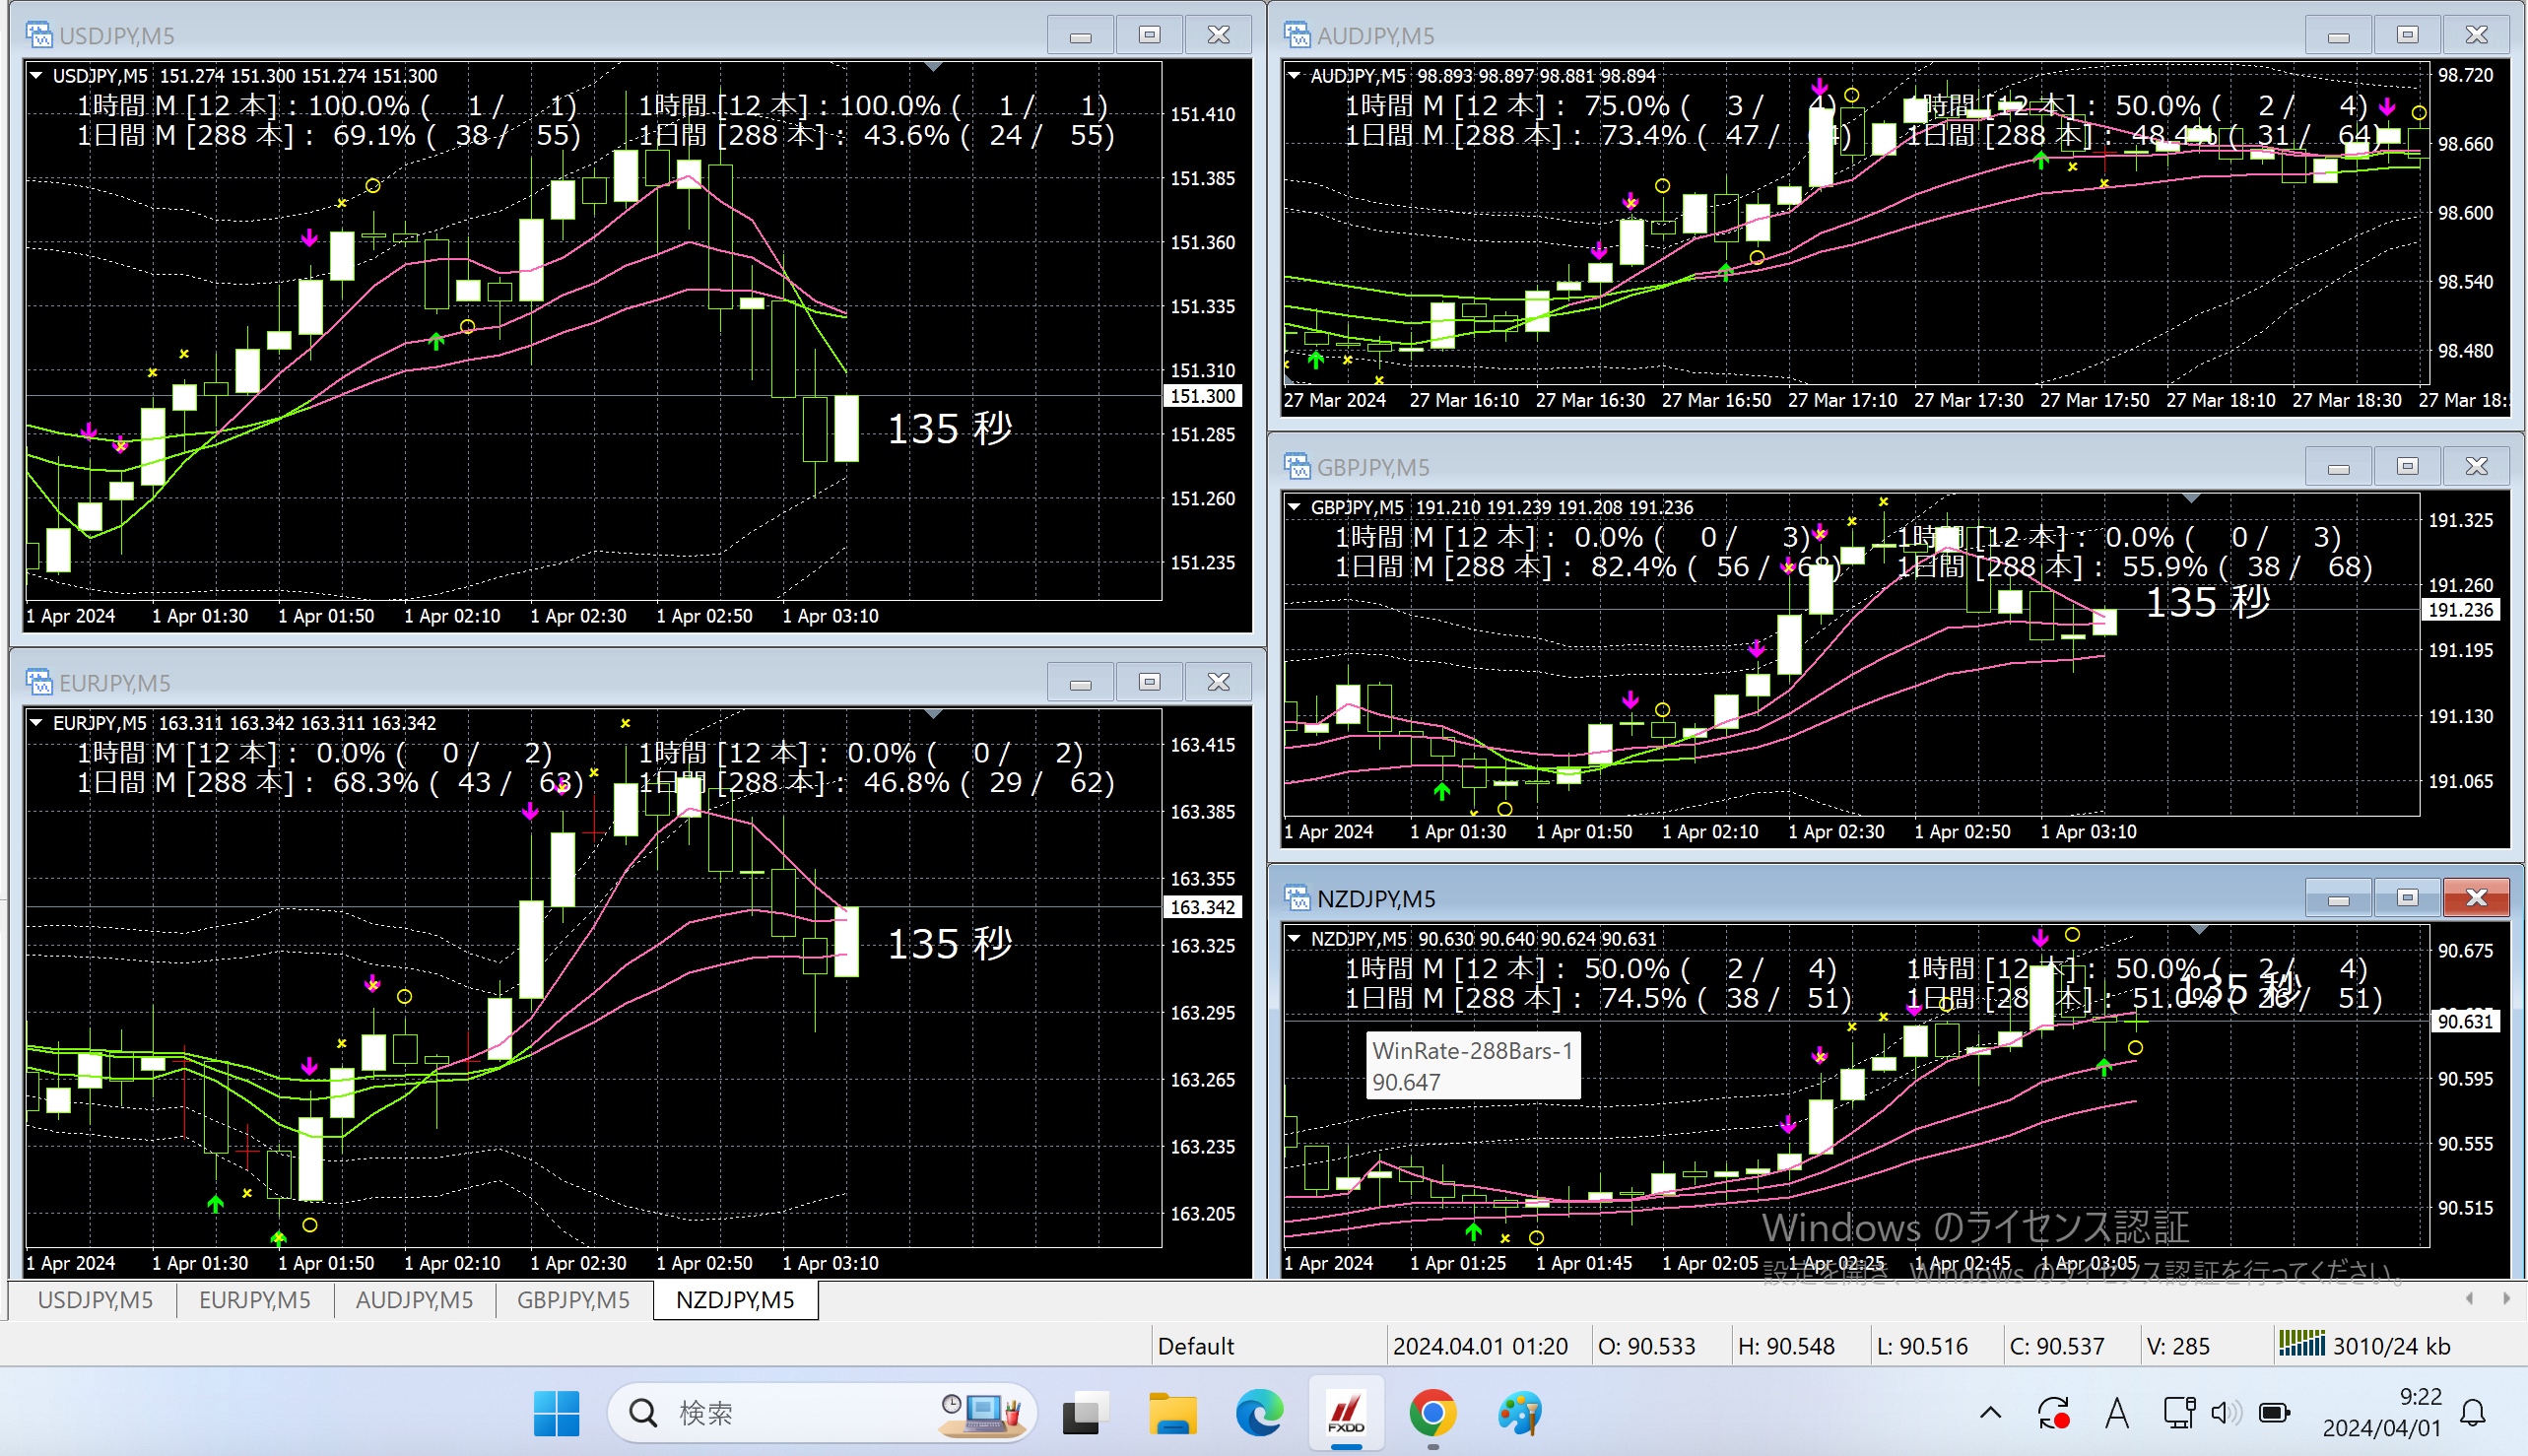Viewport: 2528px width, 1456px height.
Task: Maximize the AUDJPY,M5 chart window
Action: click(x=2408, y=35)
